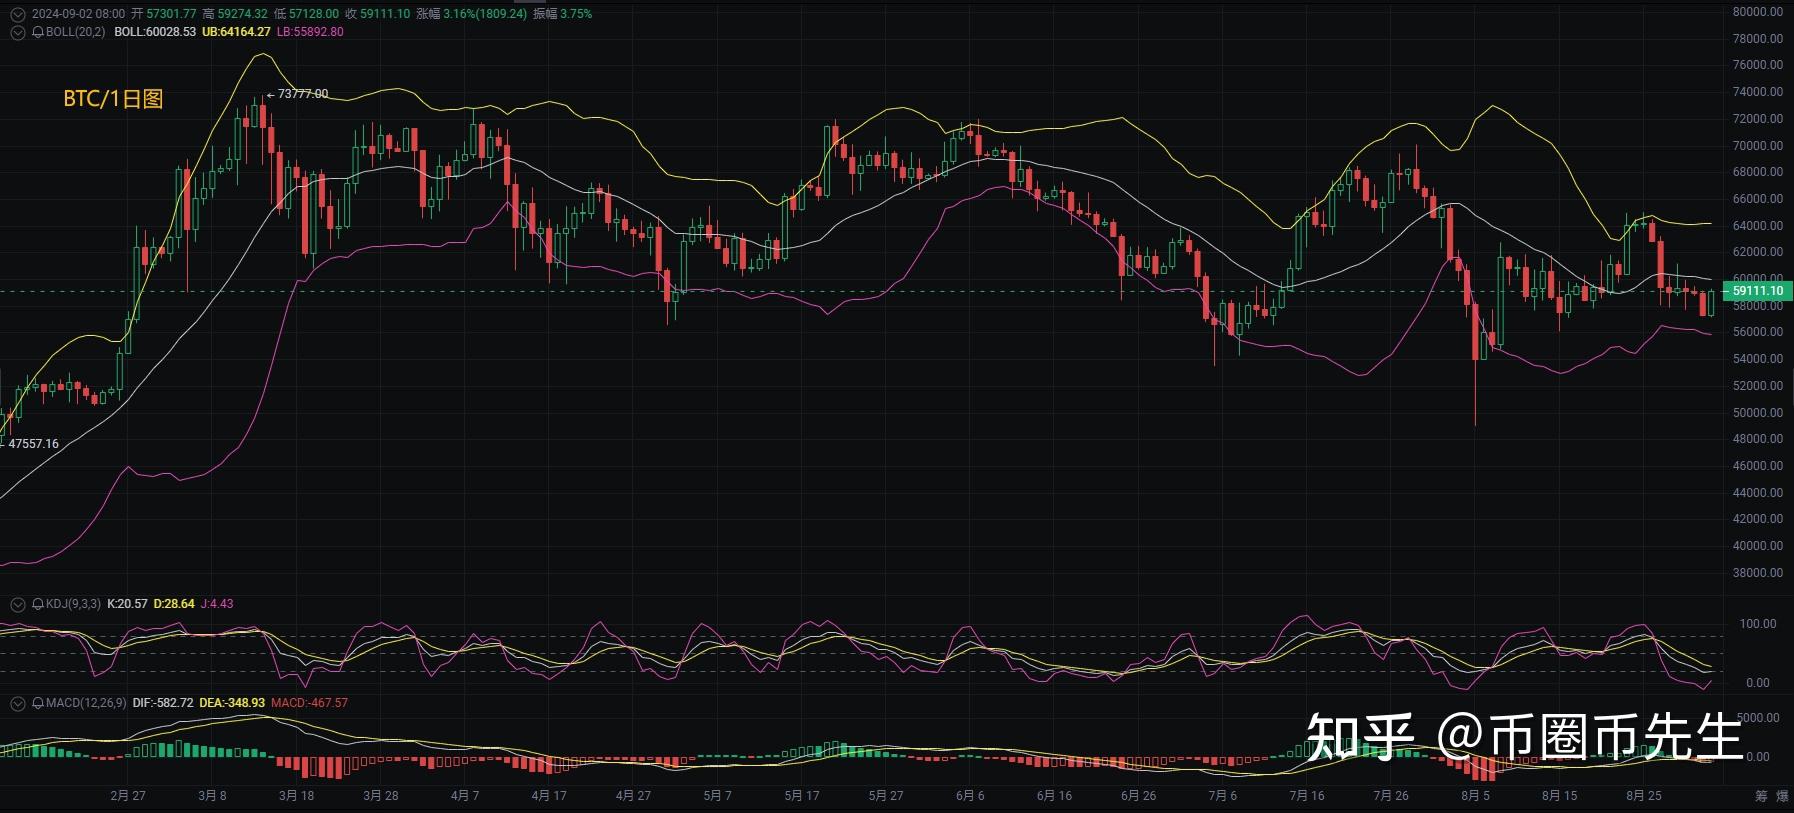Click the DIF:-582.72 value
1794x813 pixels.
(x=163, y=703)
